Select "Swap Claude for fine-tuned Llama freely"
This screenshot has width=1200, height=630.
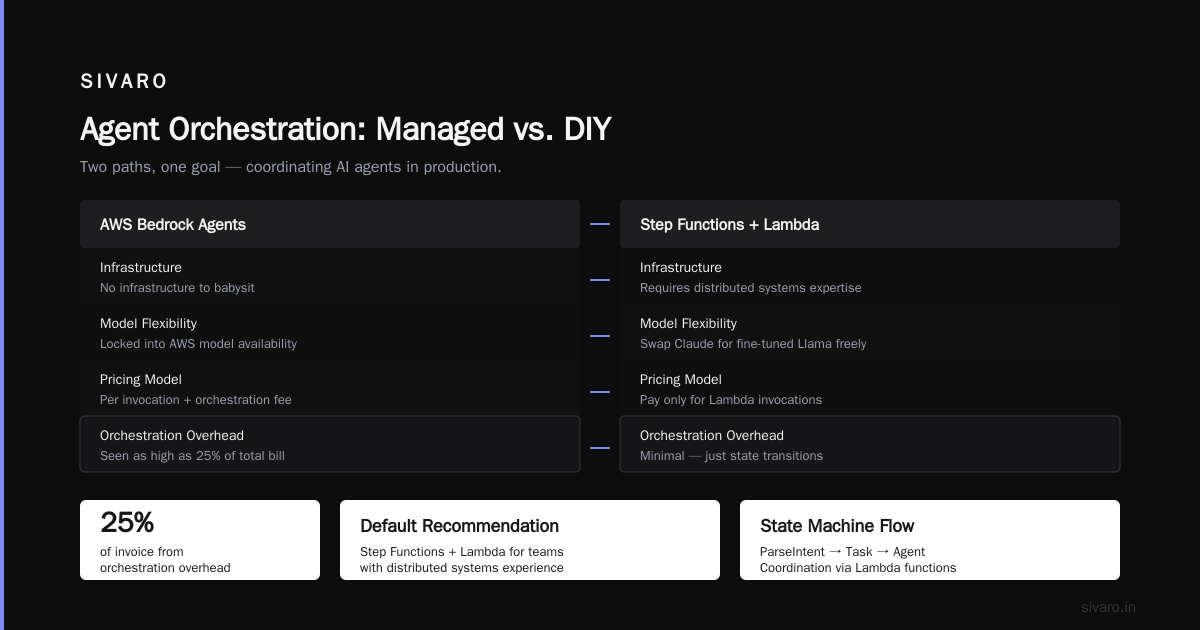point(753,344)
